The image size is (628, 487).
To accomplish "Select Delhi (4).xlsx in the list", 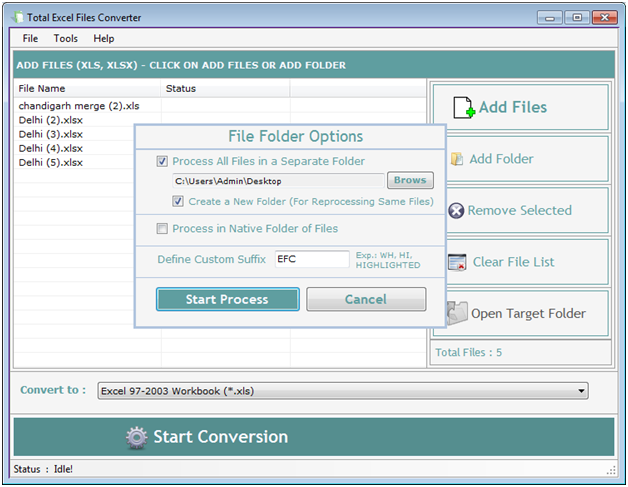I will coord(50,149).
